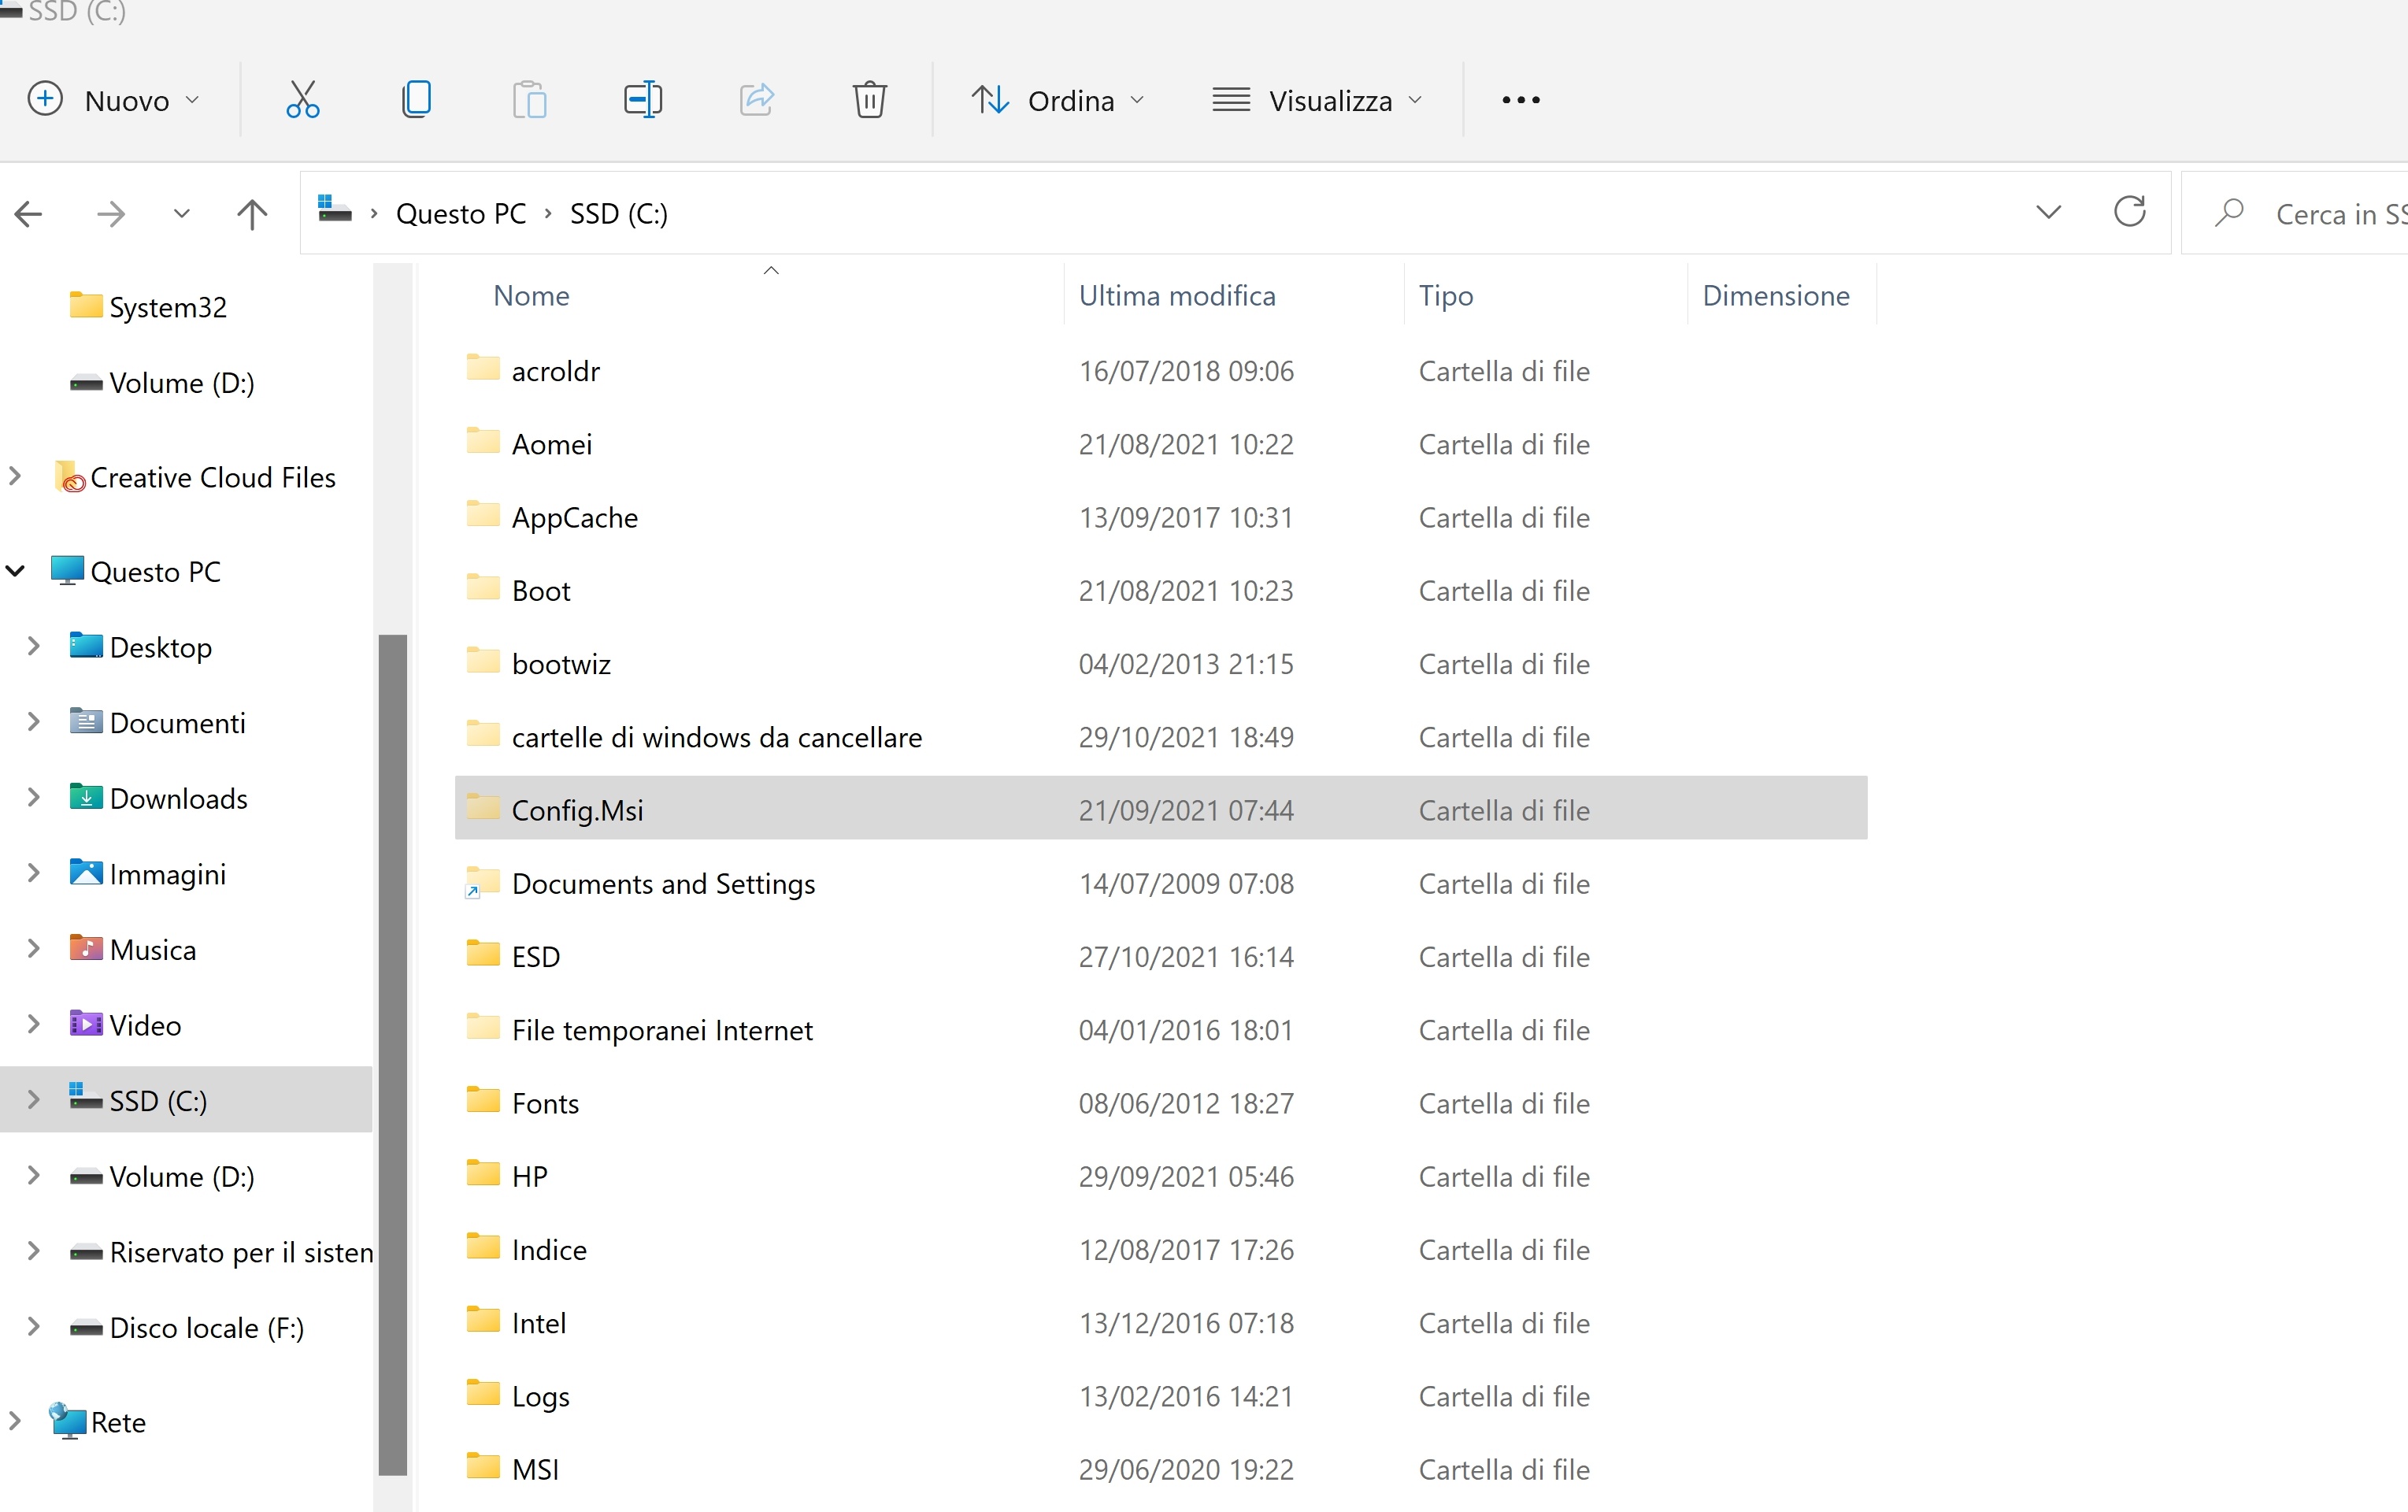Screen dimensions: 2408x1512
Task: Open the Ordina sort menu
Action: tap(1058, 100)
